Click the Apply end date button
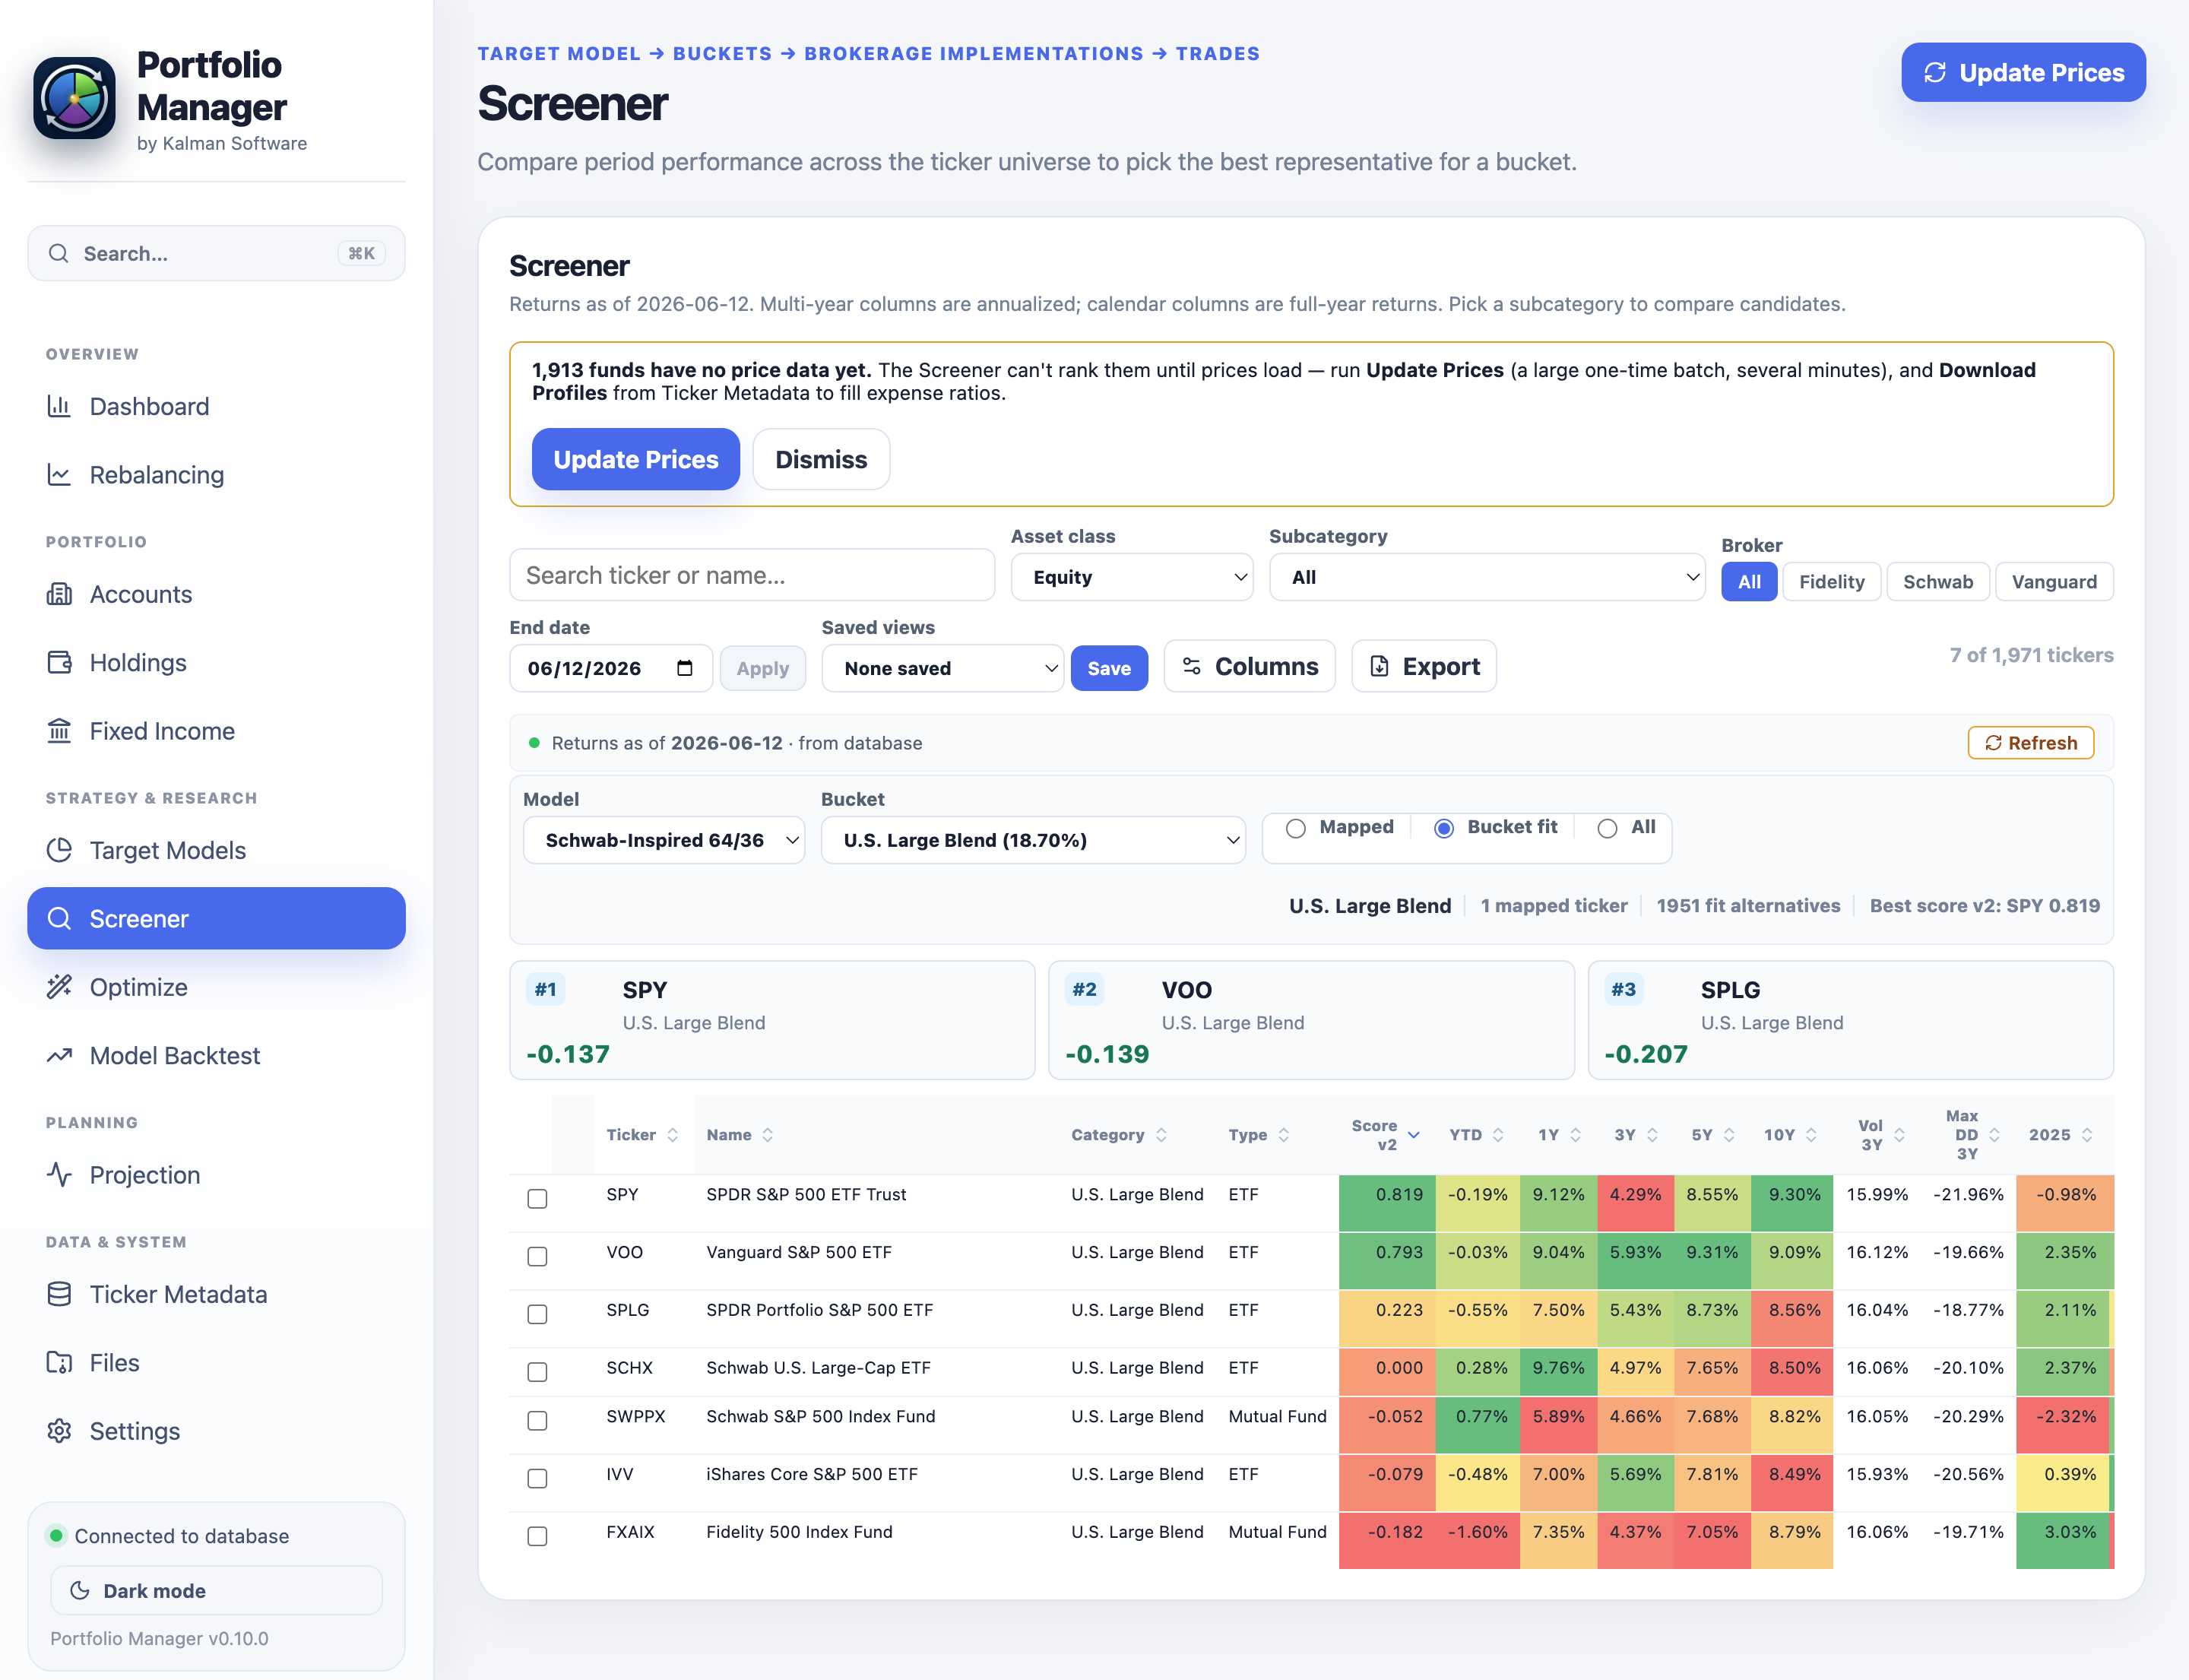Screen dimensions: 2189x1680 tap(762, 668)
